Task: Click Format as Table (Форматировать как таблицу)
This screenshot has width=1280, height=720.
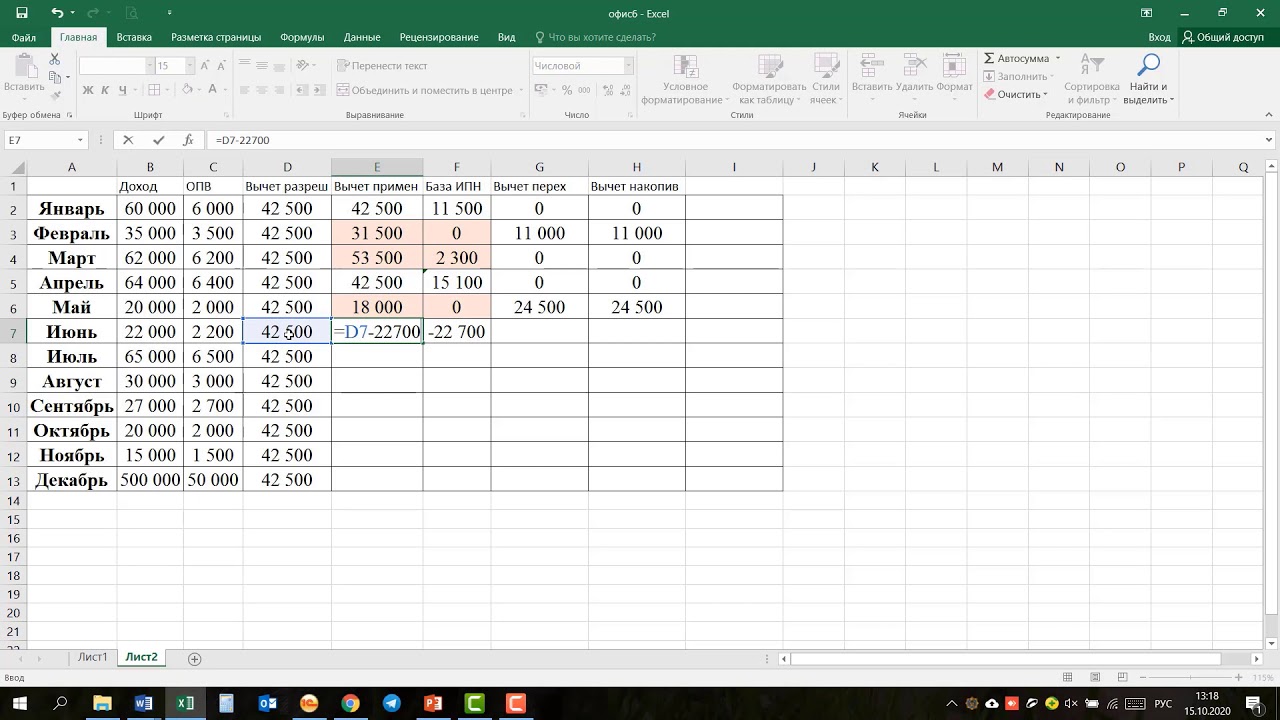Action: point(768,80)
